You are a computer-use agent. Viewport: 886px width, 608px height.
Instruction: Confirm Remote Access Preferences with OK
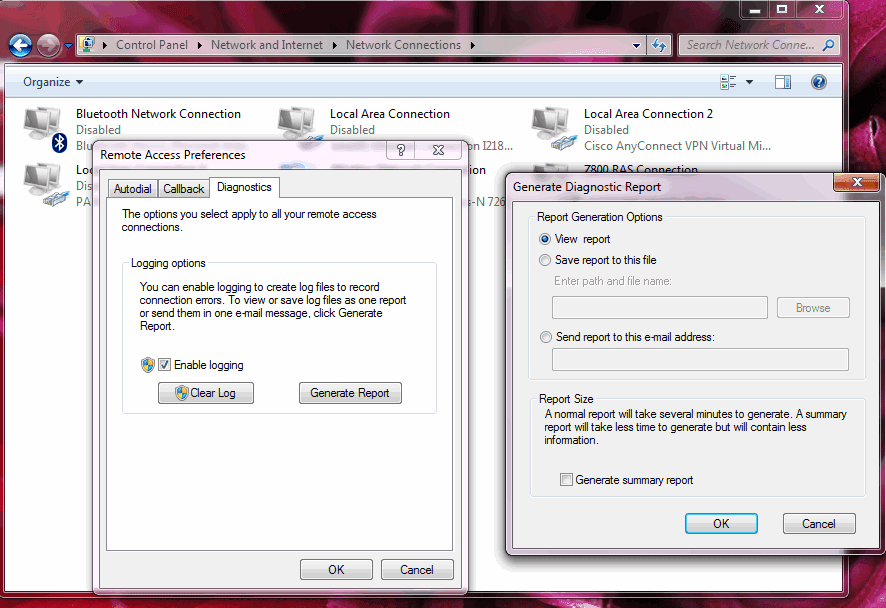(336, 570)
